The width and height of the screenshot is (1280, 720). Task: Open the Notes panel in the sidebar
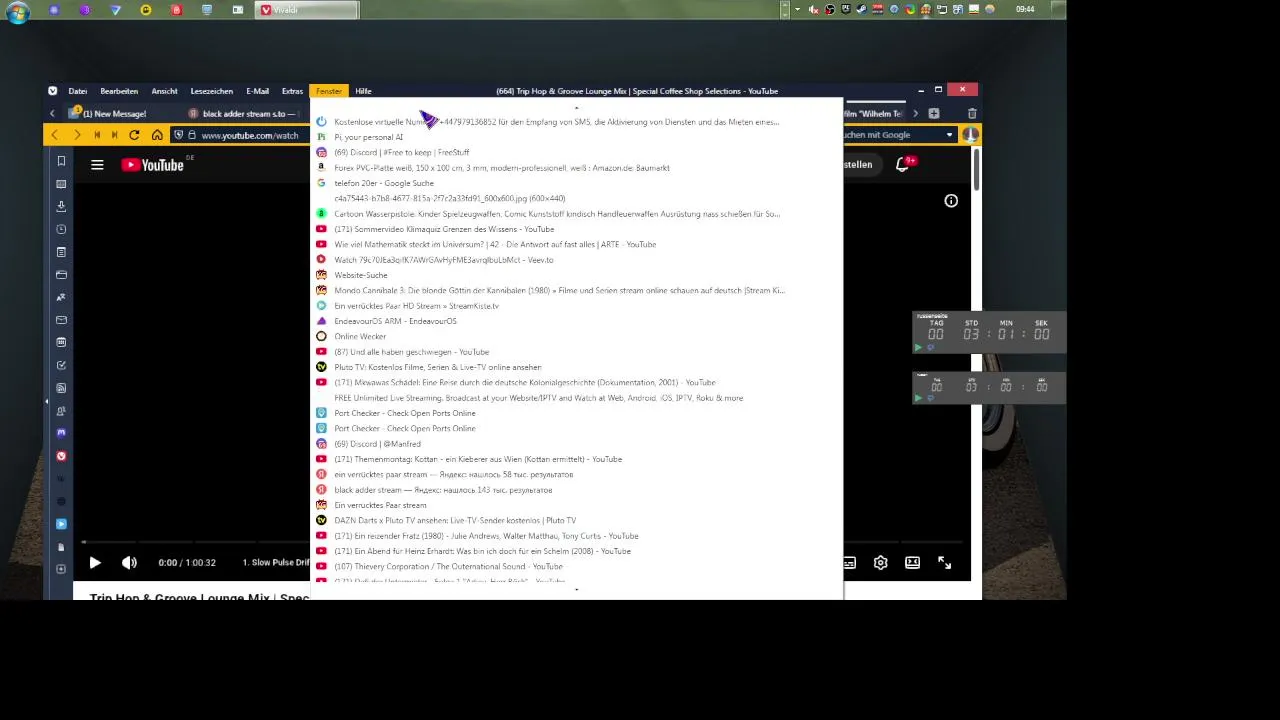[61, 252]
